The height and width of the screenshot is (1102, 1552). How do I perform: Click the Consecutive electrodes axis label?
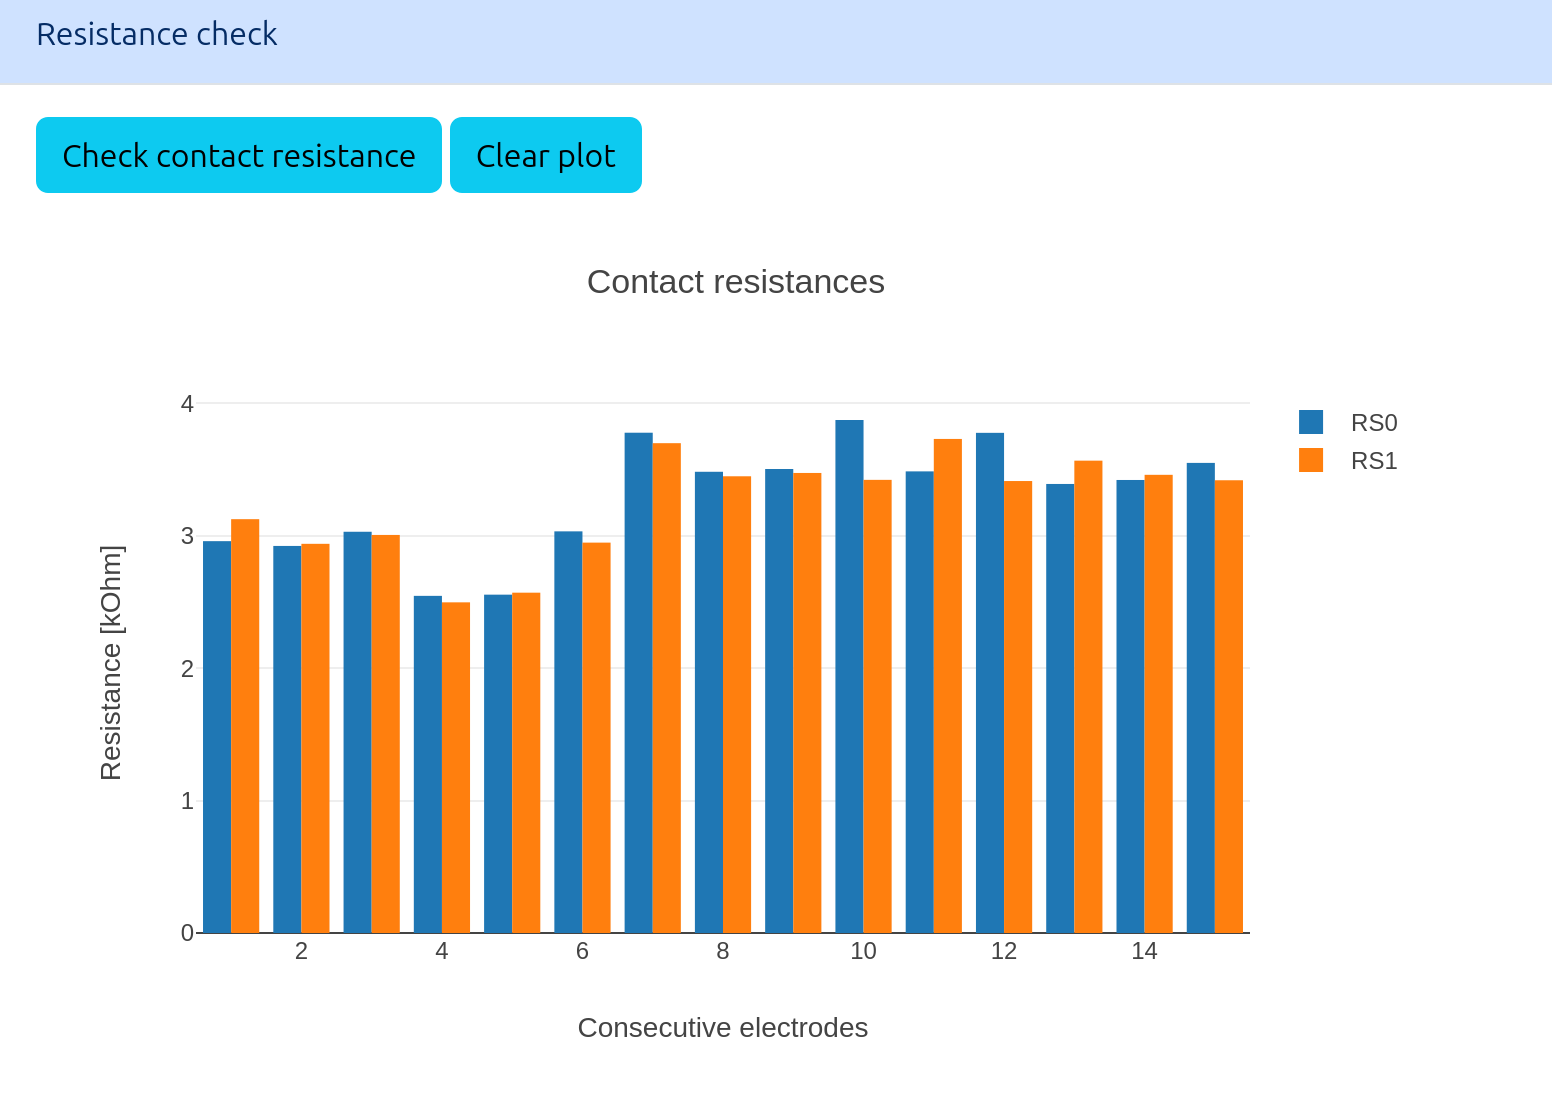[723, 1028]
